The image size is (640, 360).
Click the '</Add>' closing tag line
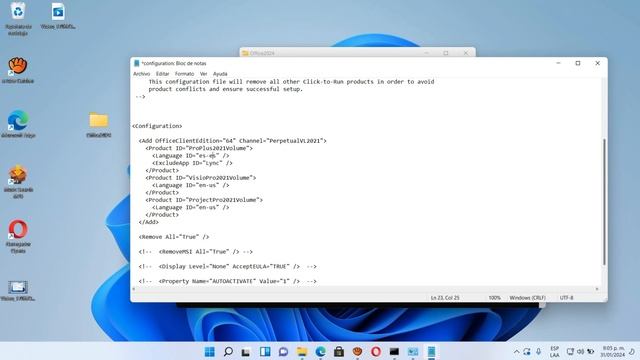149,222
